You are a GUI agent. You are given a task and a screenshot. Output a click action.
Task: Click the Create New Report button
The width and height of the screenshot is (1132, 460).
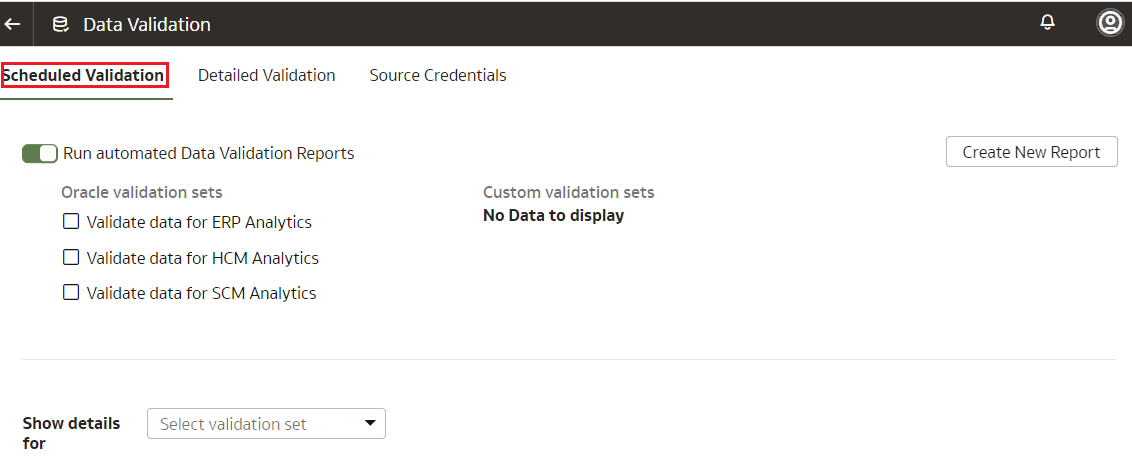click(1031, 152)
